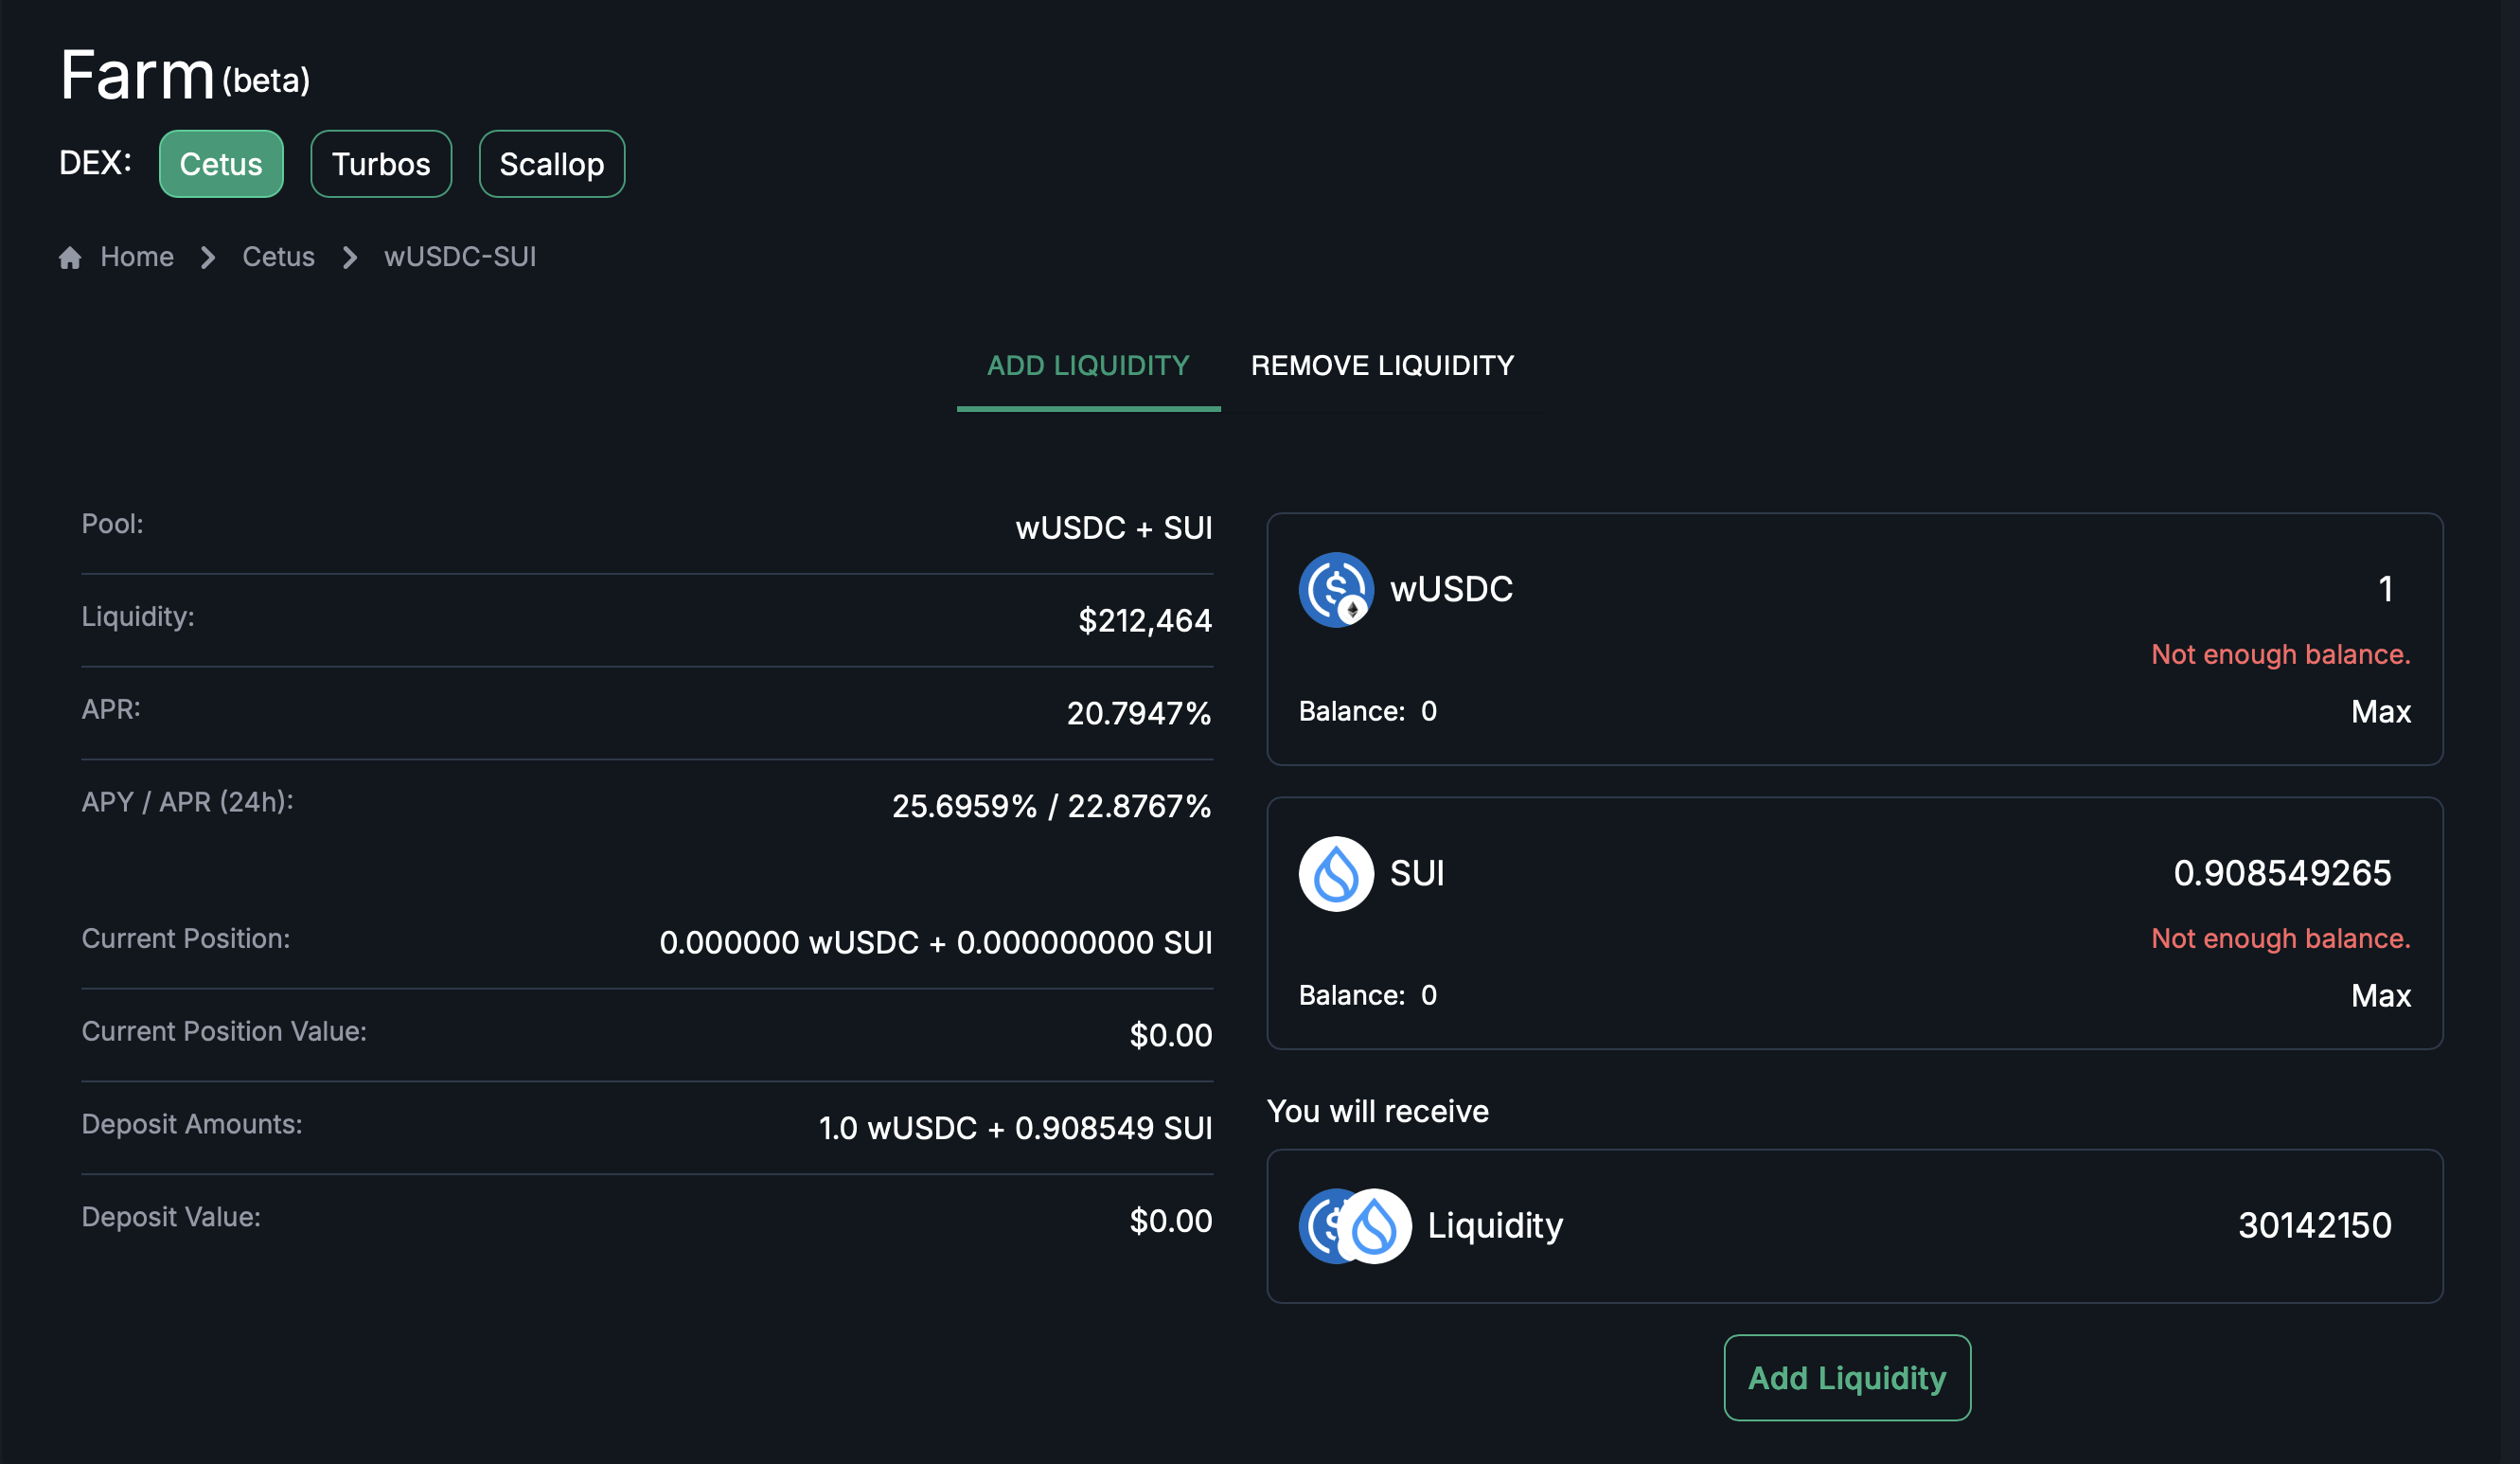Click Max for SUI amount

point(2380,996)
